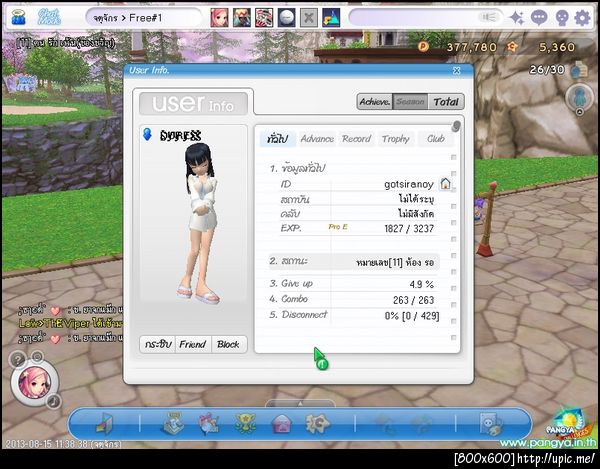Click the Pang coin icon beside 377,780
This screenshot has width=600, height=469.
tap(423, 47)
